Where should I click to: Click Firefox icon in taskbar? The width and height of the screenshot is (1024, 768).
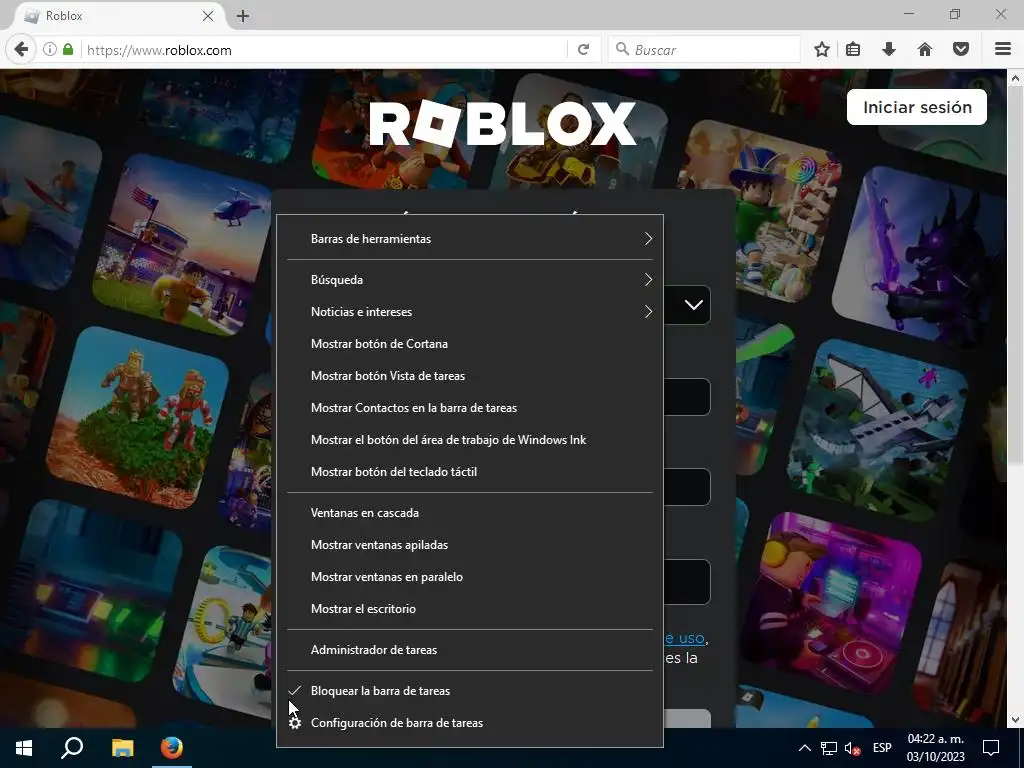click(172, 748)
